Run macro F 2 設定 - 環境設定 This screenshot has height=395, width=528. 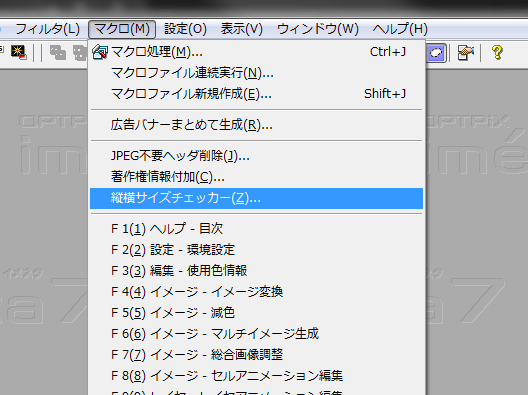click(x=257, y=250)
